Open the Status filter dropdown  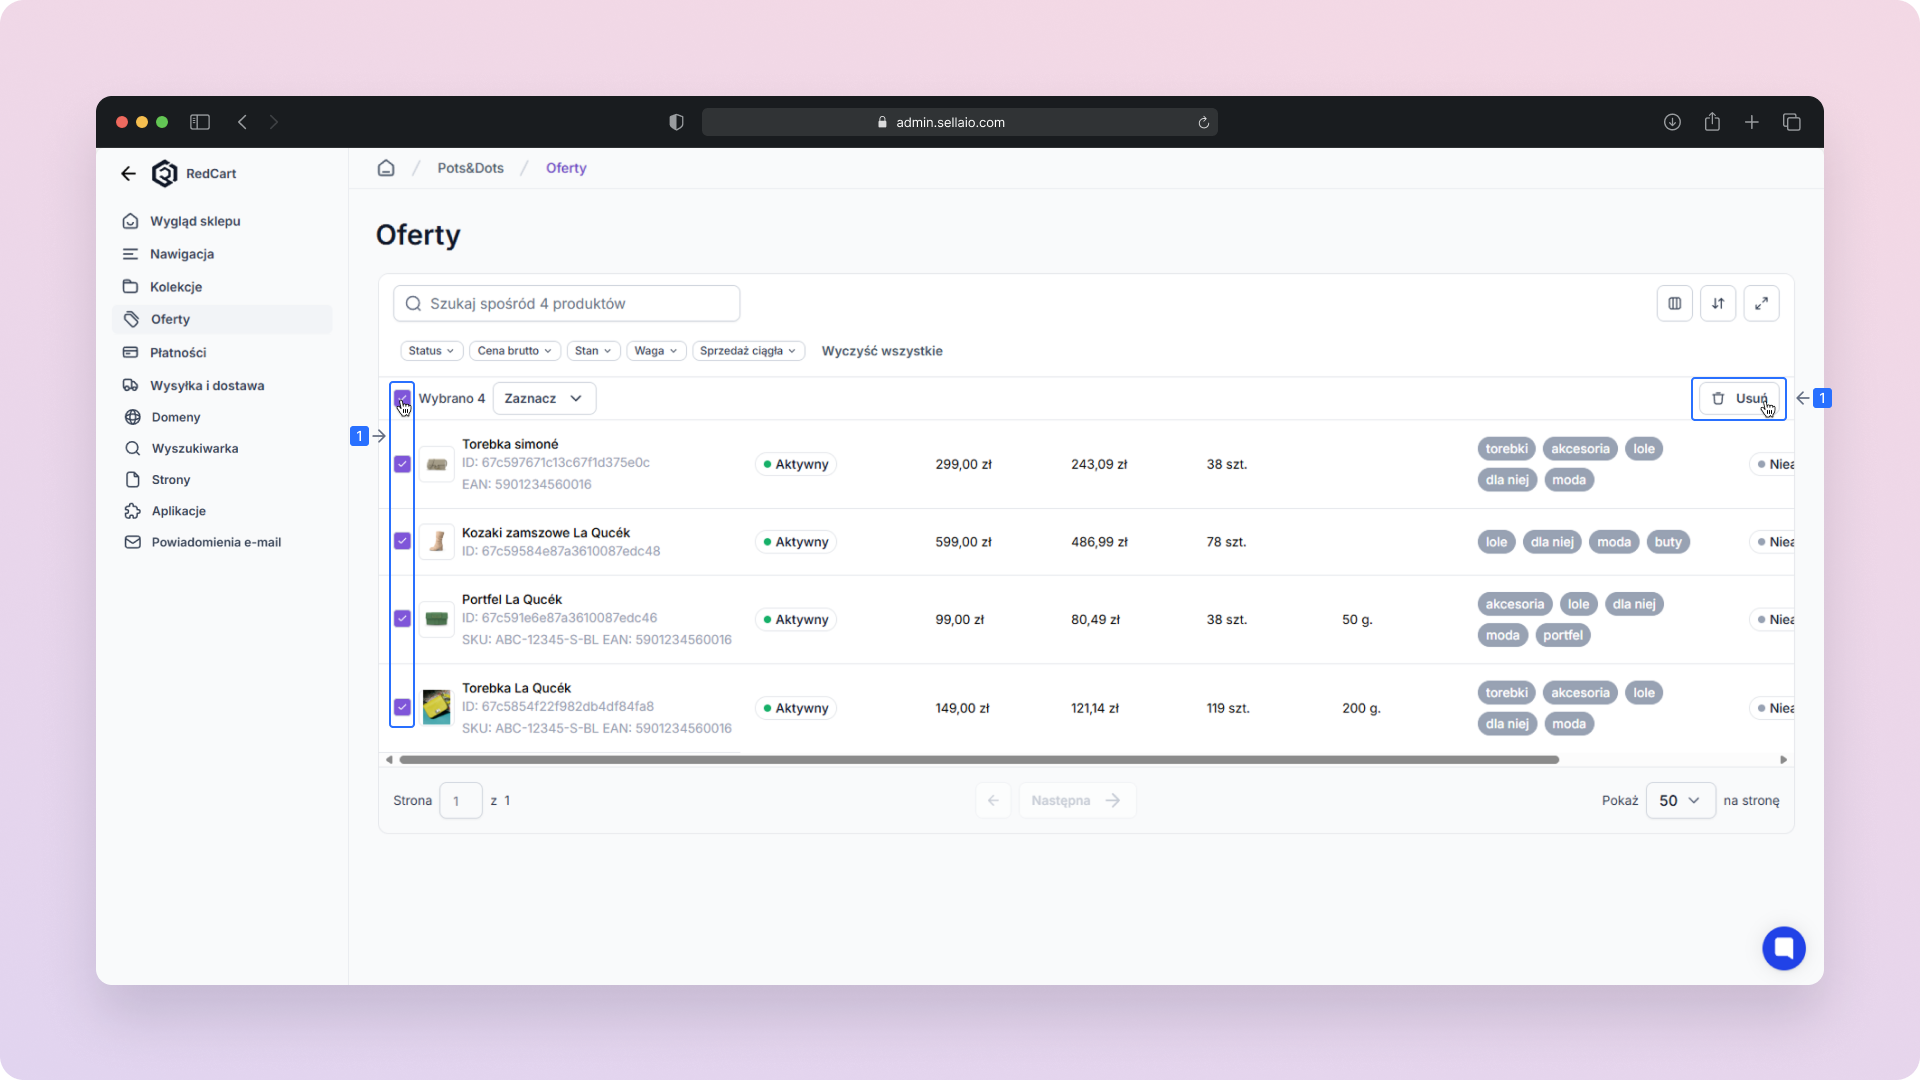tap(431, 351)
